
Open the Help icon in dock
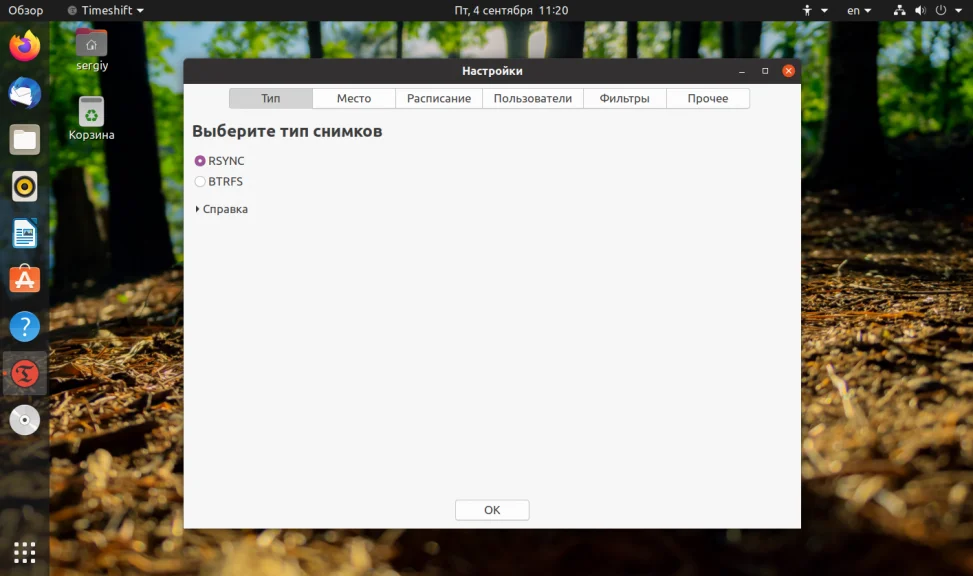25,326
